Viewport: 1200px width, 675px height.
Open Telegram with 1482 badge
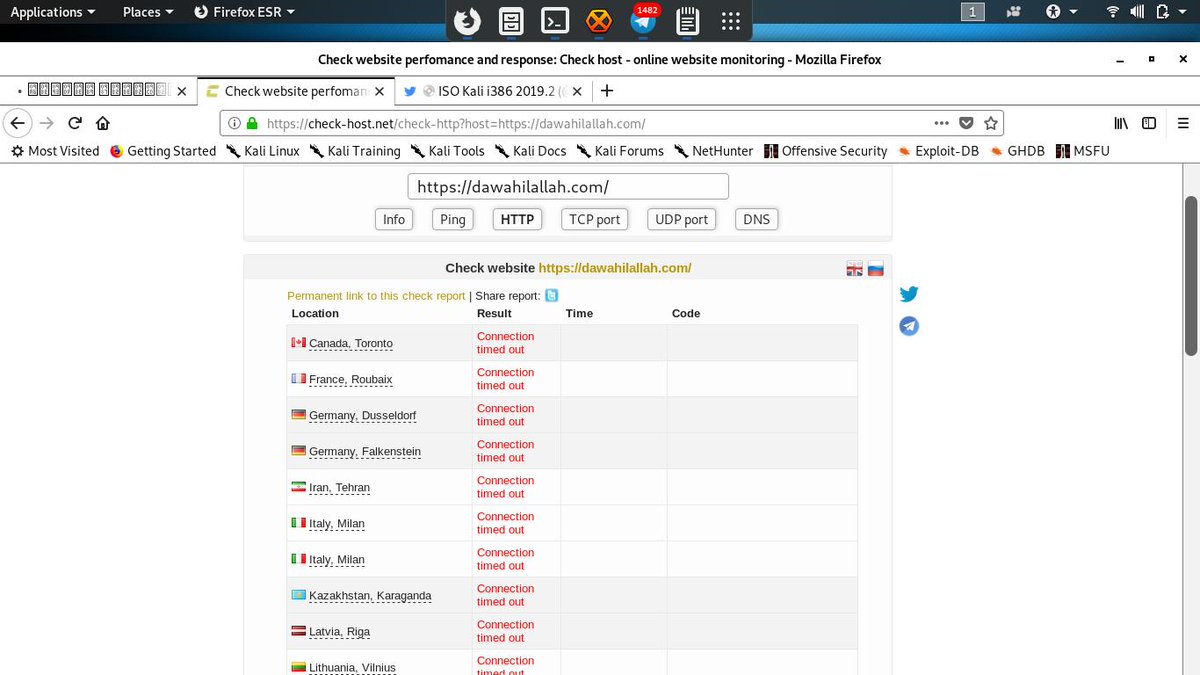pos(644,20)
